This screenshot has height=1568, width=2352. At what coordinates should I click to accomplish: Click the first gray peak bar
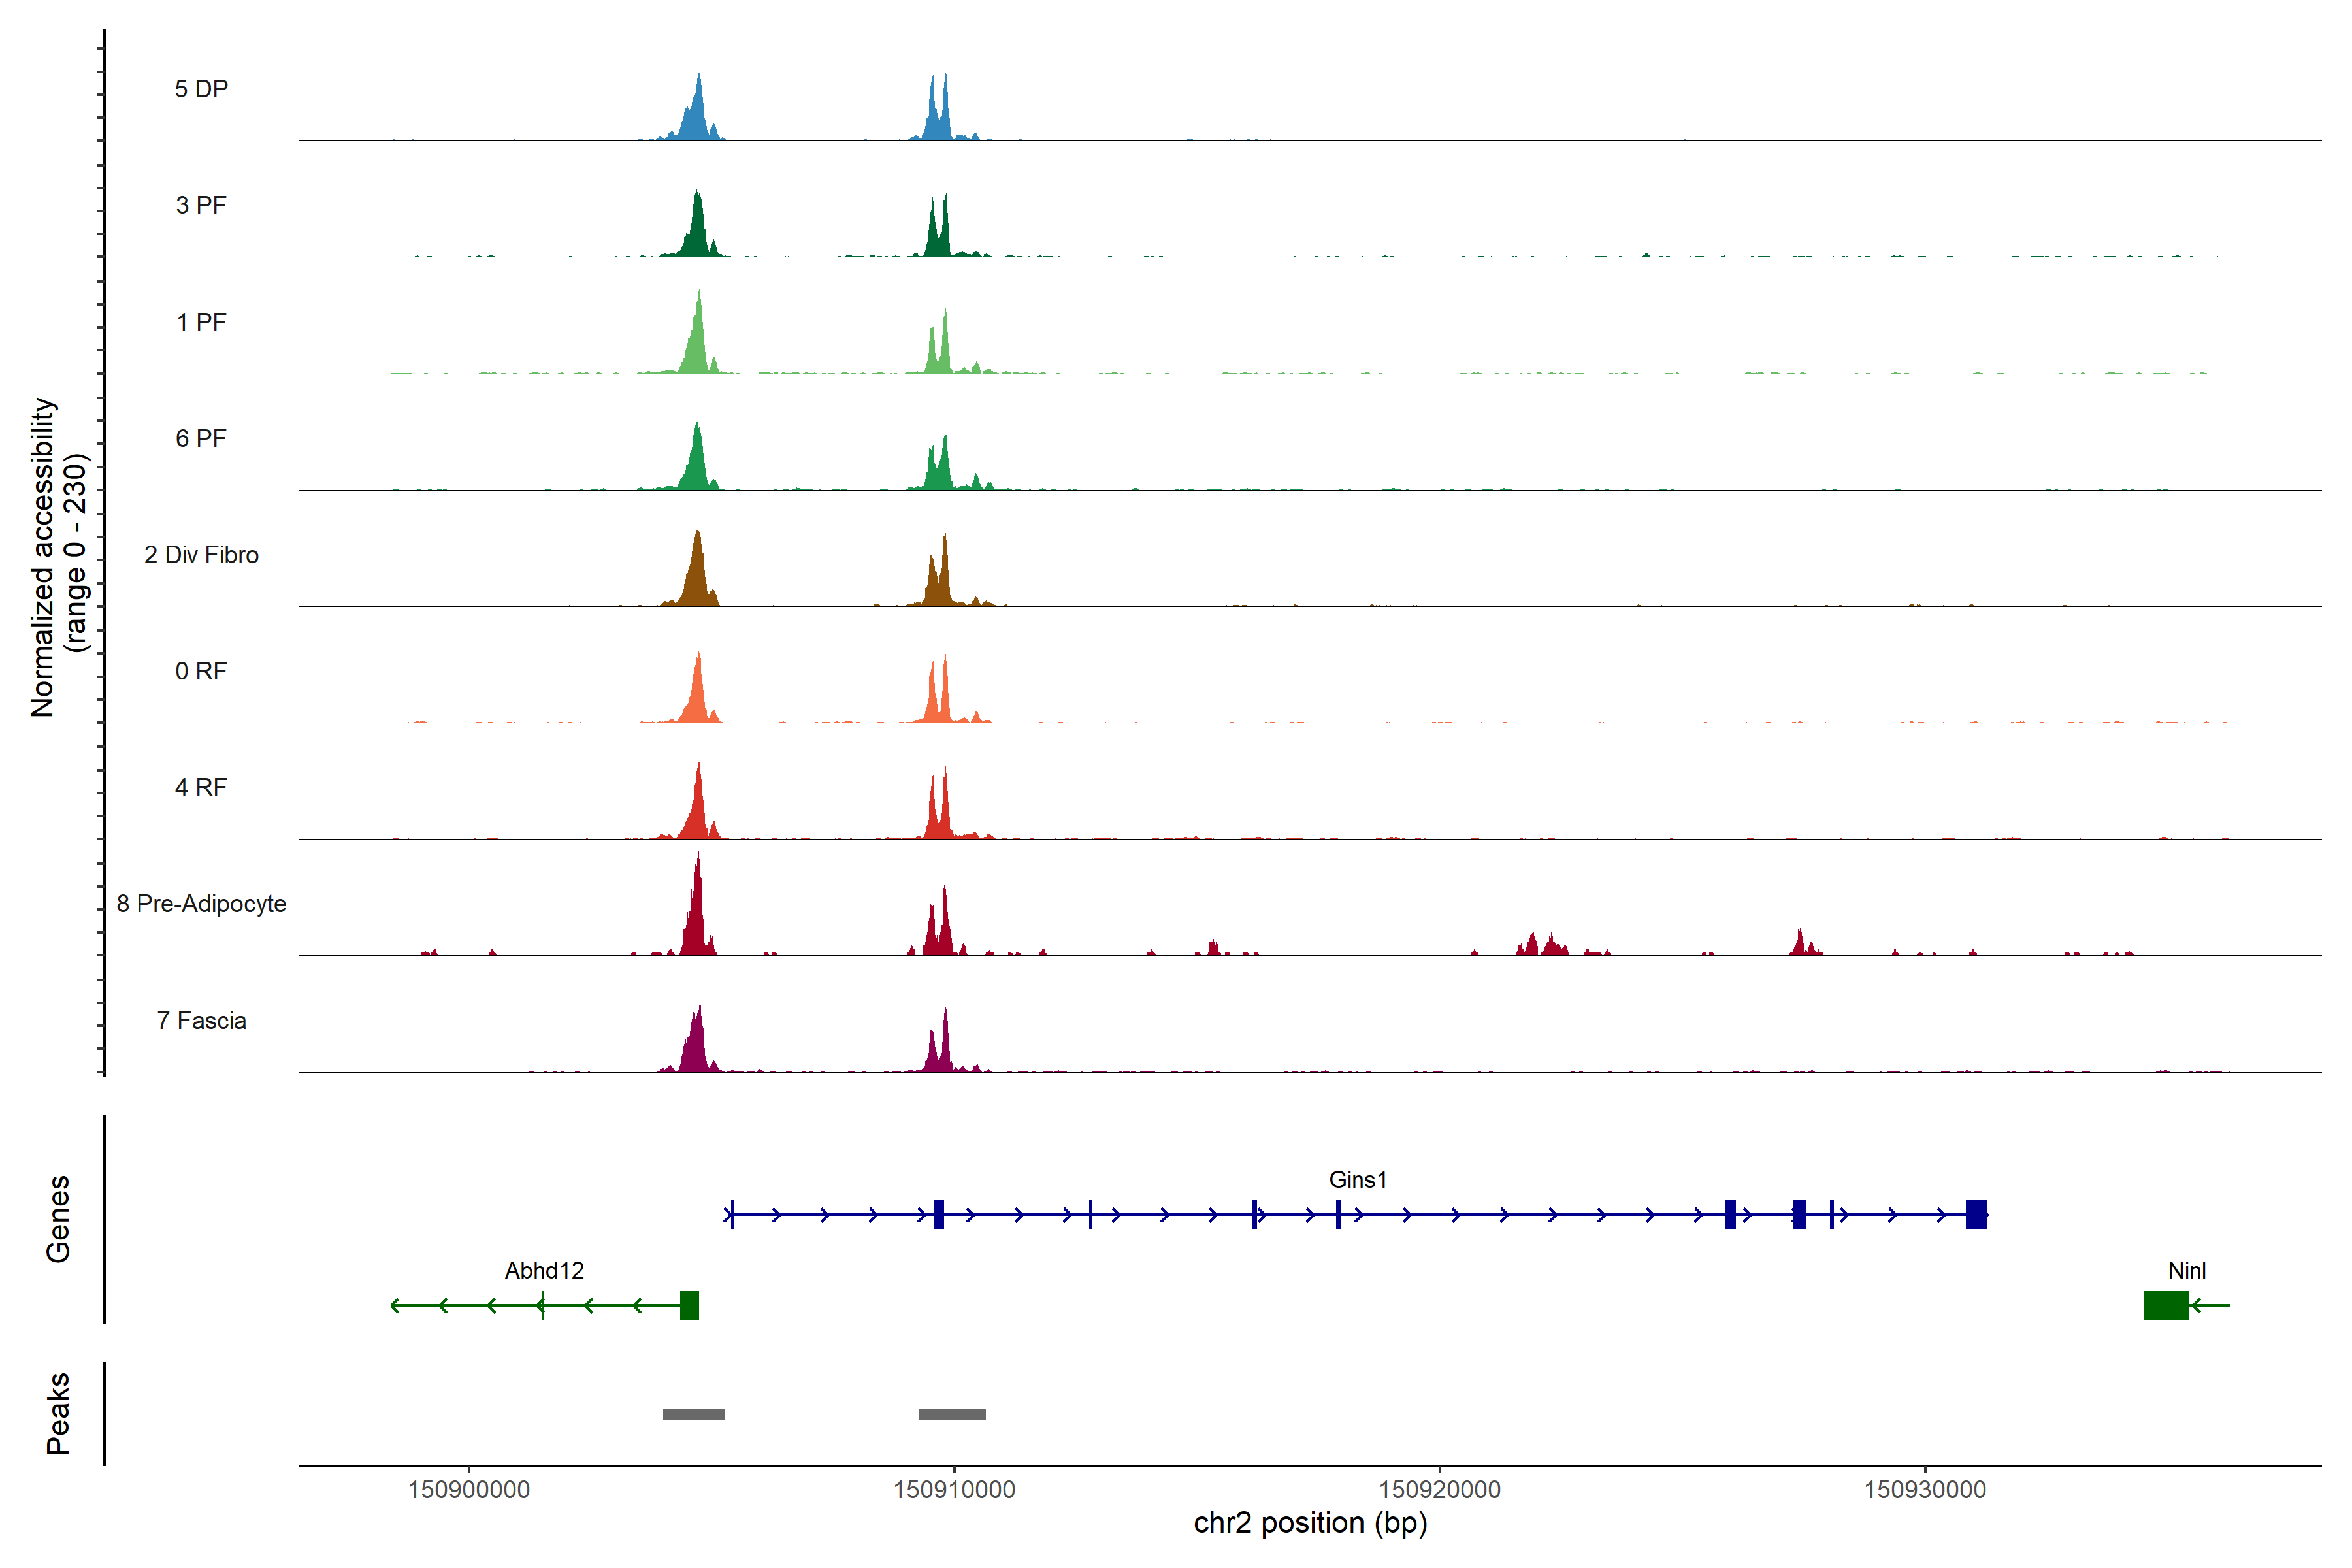click(693, 1414)
